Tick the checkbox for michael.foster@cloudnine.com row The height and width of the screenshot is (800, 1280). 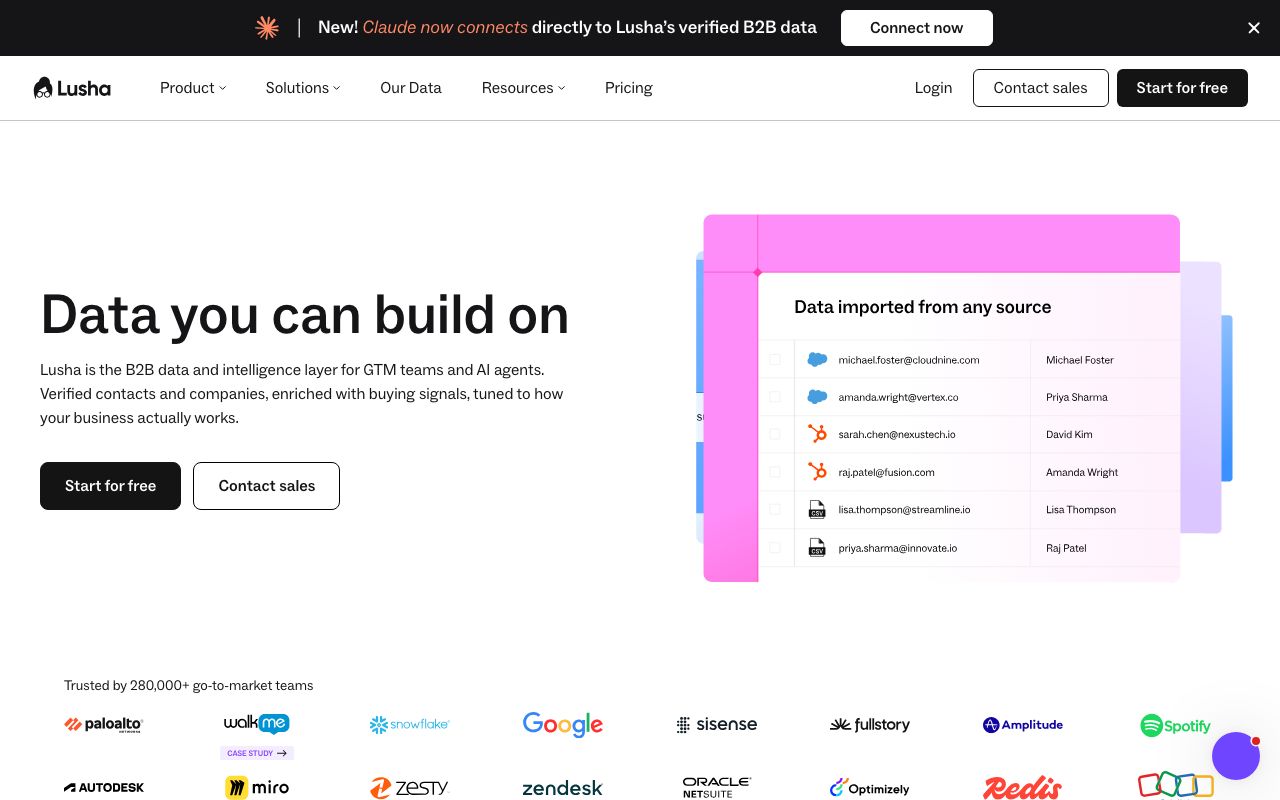click(x=775, y=360)
